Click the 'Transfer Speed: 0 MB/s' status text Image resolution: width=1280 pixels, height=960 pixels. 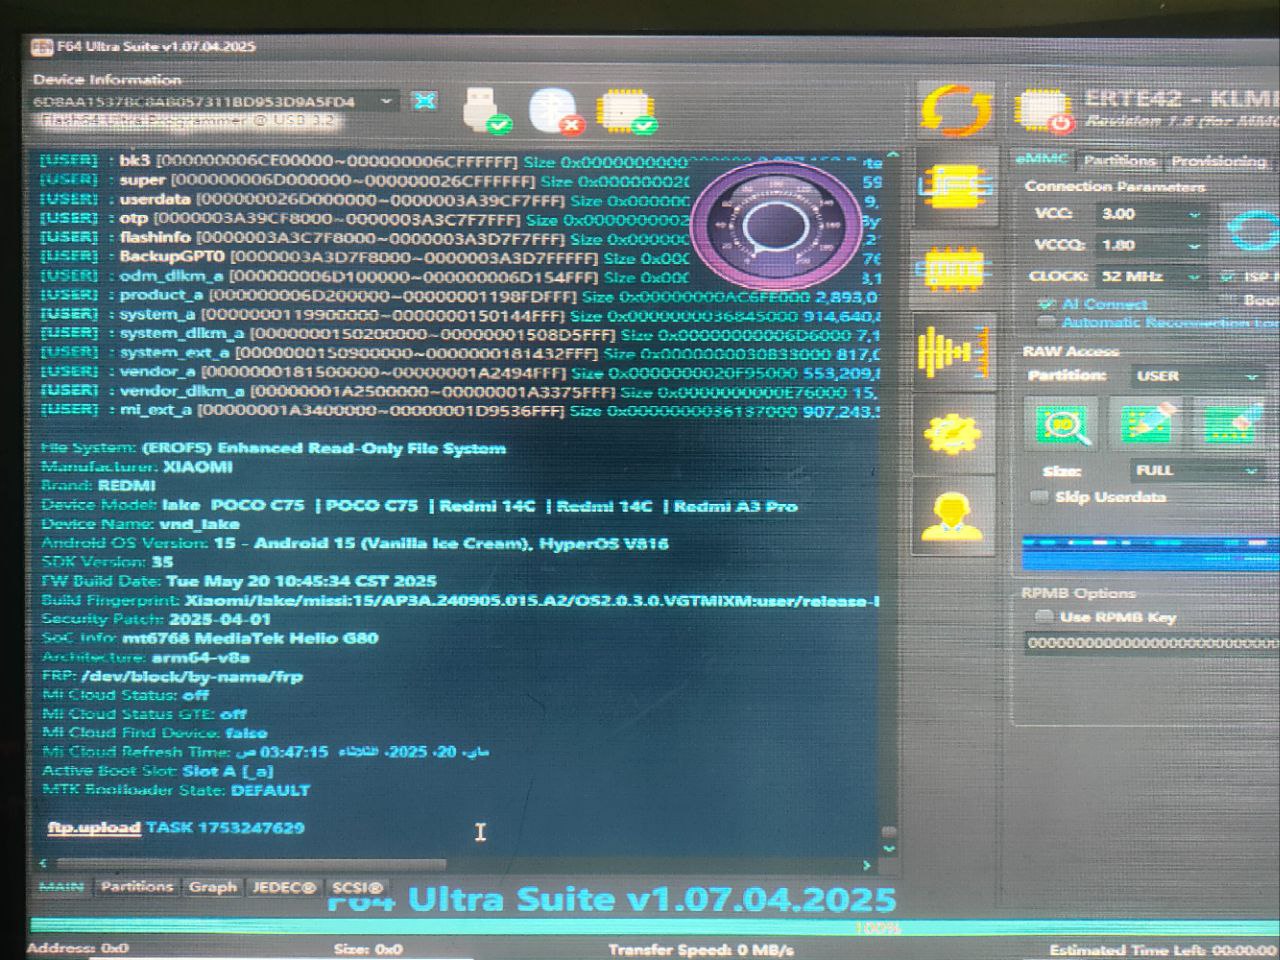pos(701,949)
